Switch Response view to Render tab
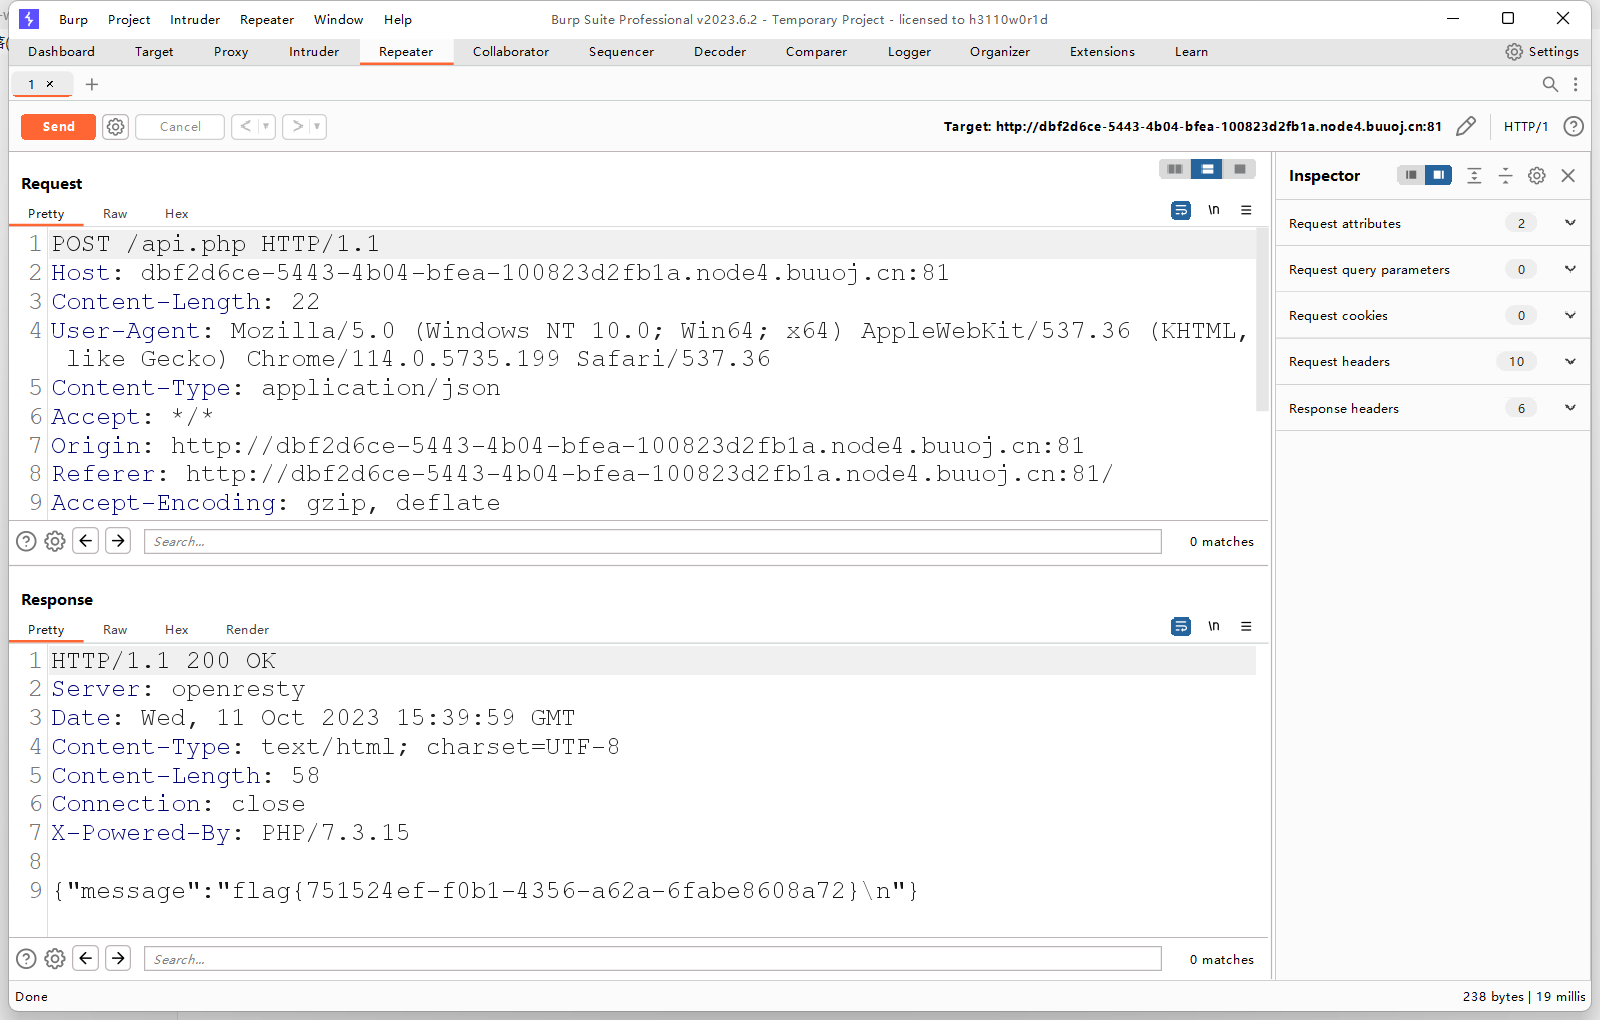Image resolution: width=1600 pixels, height=1020 pixels. coord(247,630)
